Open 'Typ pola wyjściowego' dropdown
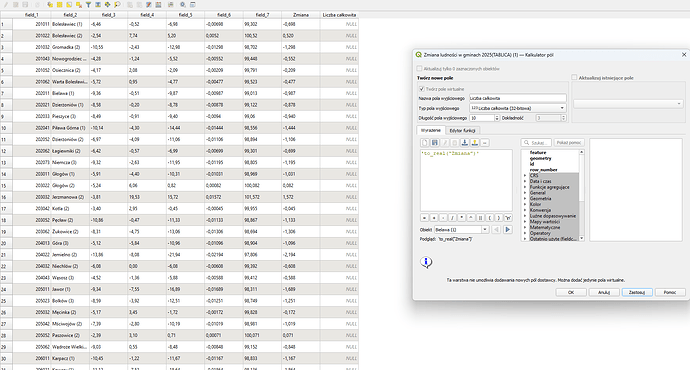690x370 pixels. tap(518, 108)
